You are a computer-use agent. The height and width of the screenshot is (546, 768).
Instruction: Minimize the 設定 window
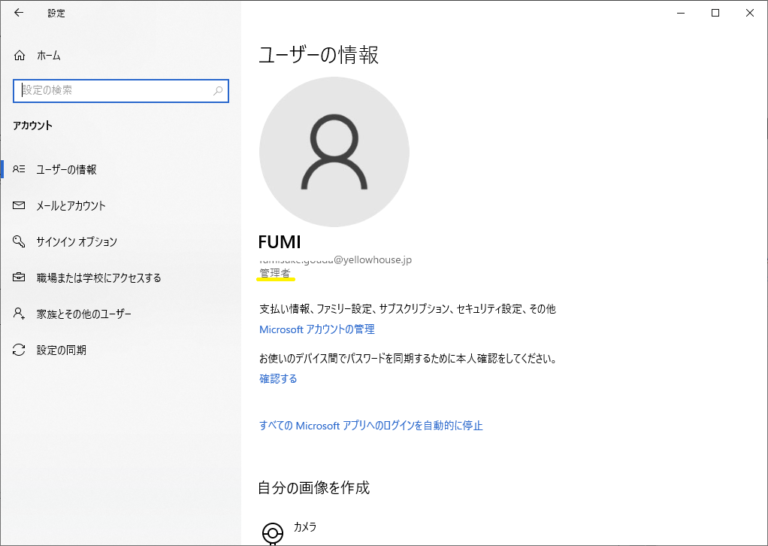point(678,13)
